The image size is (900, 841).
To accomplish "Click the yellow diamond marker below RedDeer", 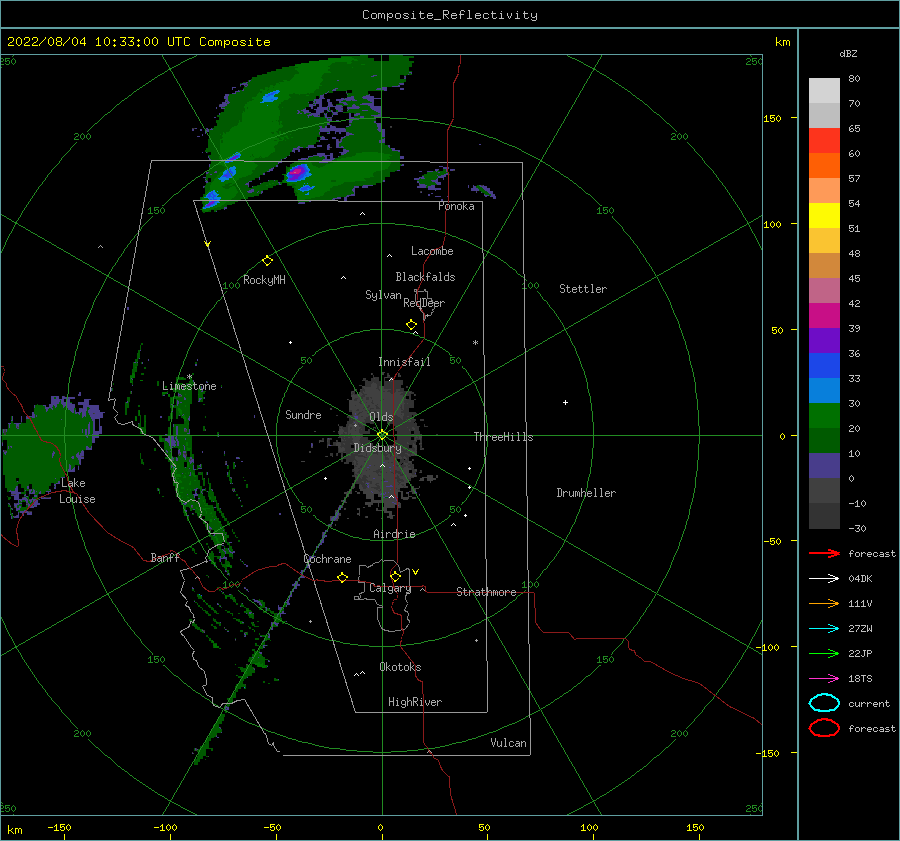I will 411,325.
